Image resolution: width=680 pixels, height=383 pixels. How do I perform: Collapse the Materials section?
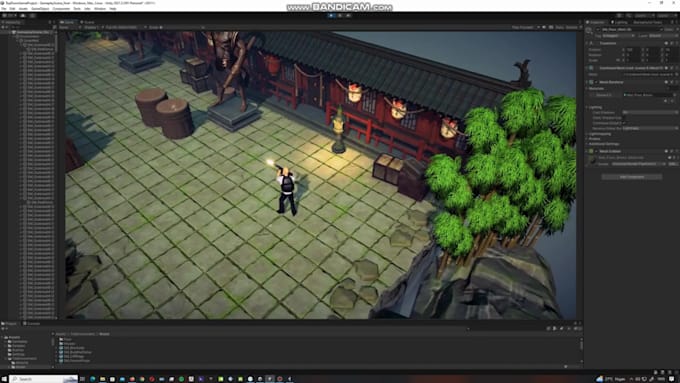pyautogui.click(x=586, y=88)
